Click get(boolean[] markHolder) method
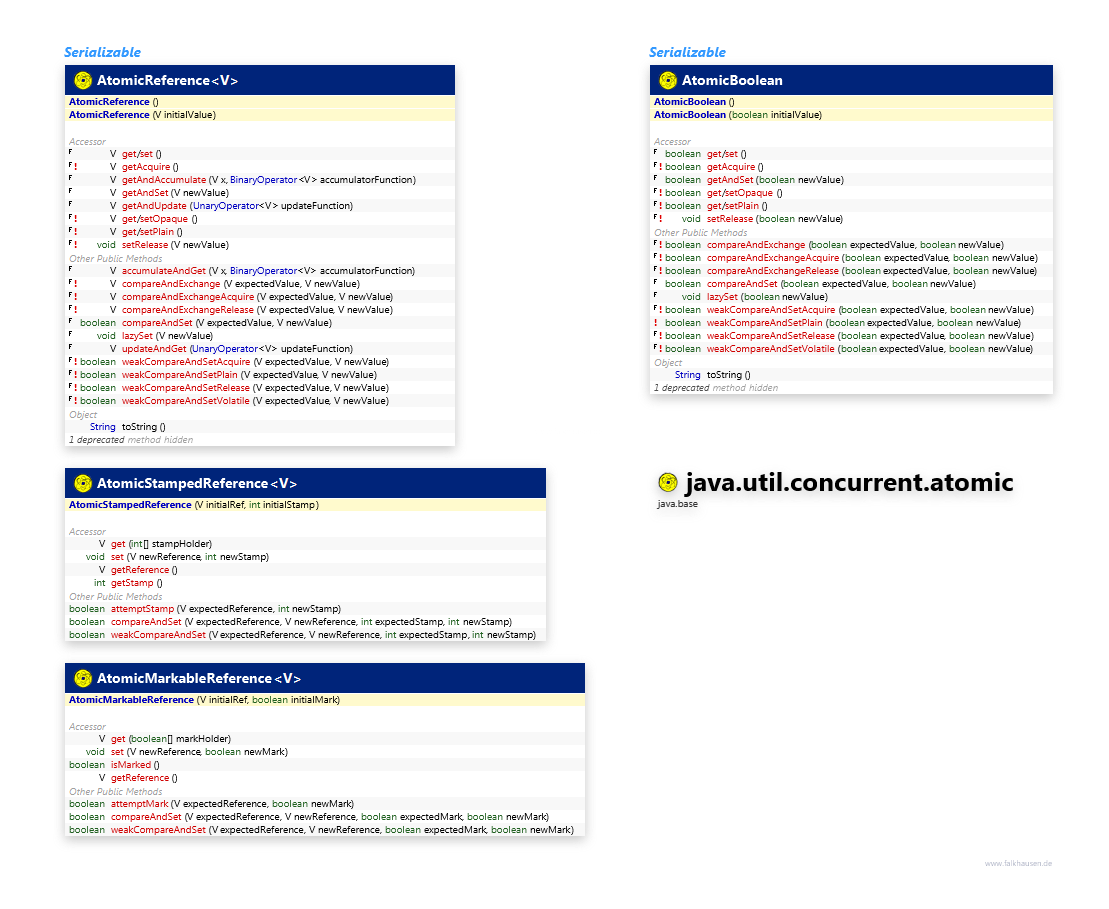The height and width of the screenshot is (909, 1109). pos(171,739)
